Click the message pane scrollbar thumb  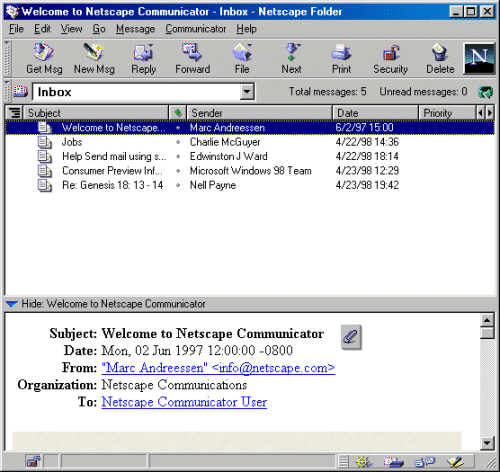pyautogui.click(x=487, y=333)
